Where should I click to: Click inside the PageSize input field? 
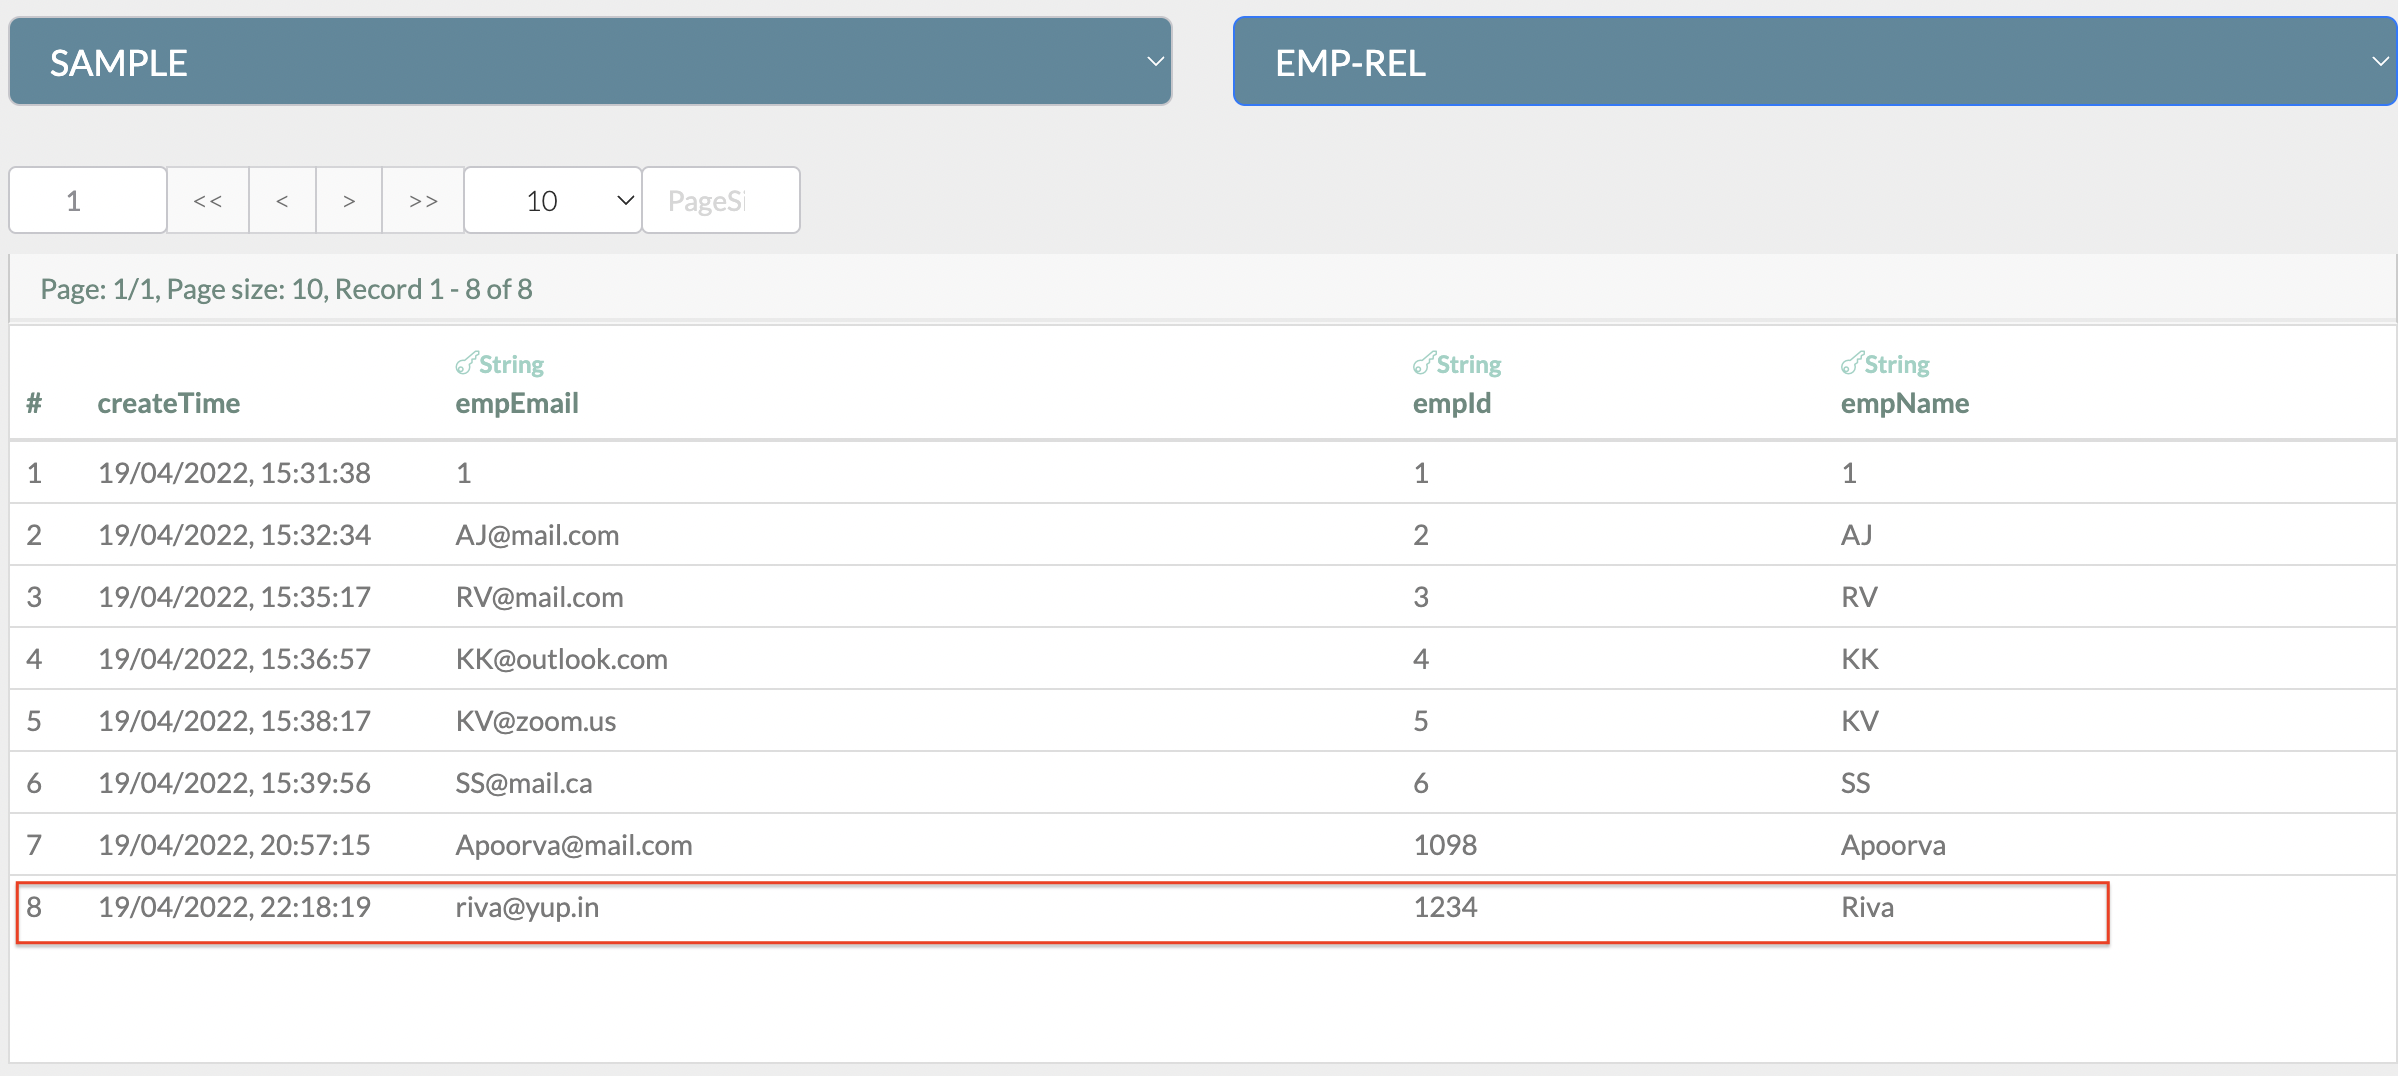719,200
